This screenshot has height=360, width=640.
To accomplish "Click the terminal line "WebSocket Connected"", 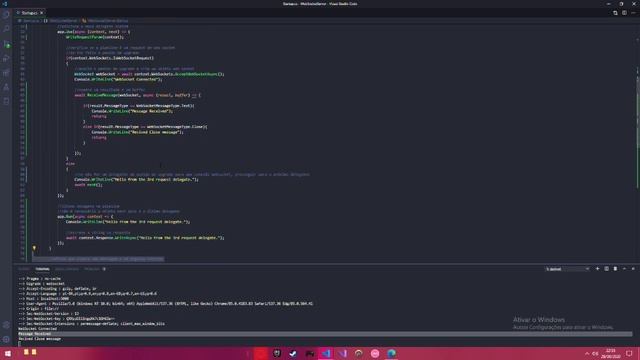I will pos(38,329).
